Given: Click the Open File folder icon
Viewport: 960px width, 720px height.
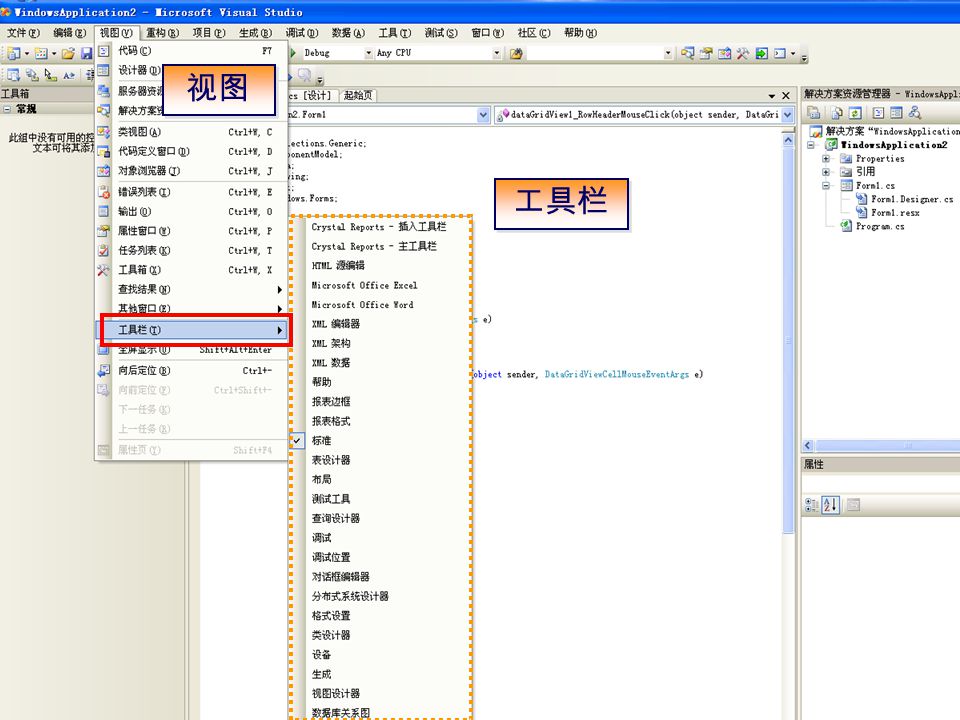Looking at the screenshot, I should 68,53.
